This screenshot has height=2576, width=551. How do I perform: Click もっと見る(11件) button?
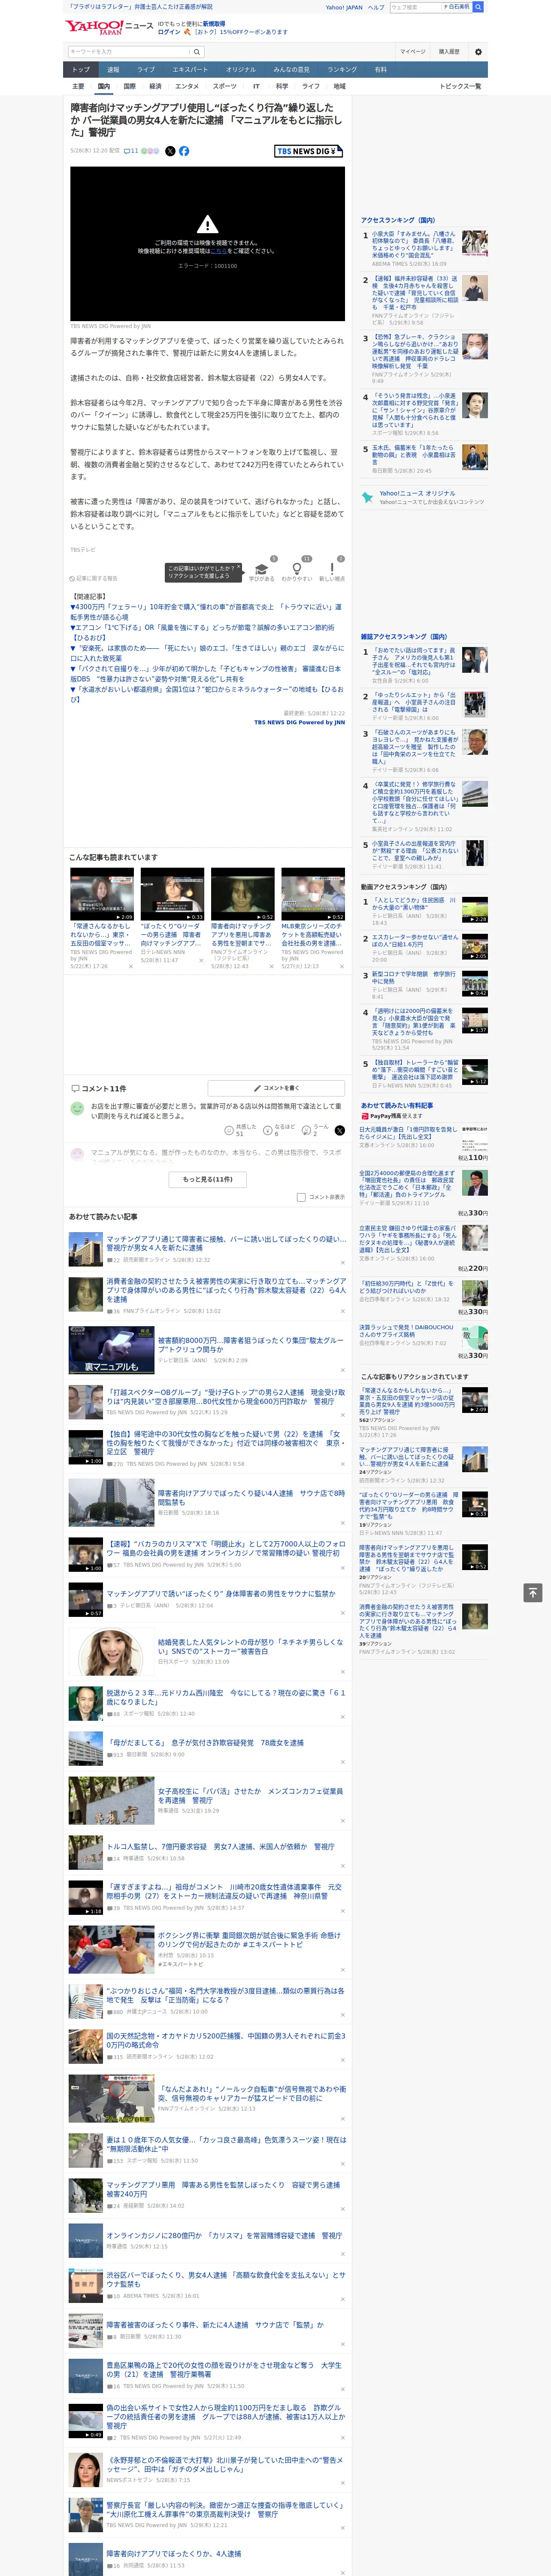point(208,1179)
